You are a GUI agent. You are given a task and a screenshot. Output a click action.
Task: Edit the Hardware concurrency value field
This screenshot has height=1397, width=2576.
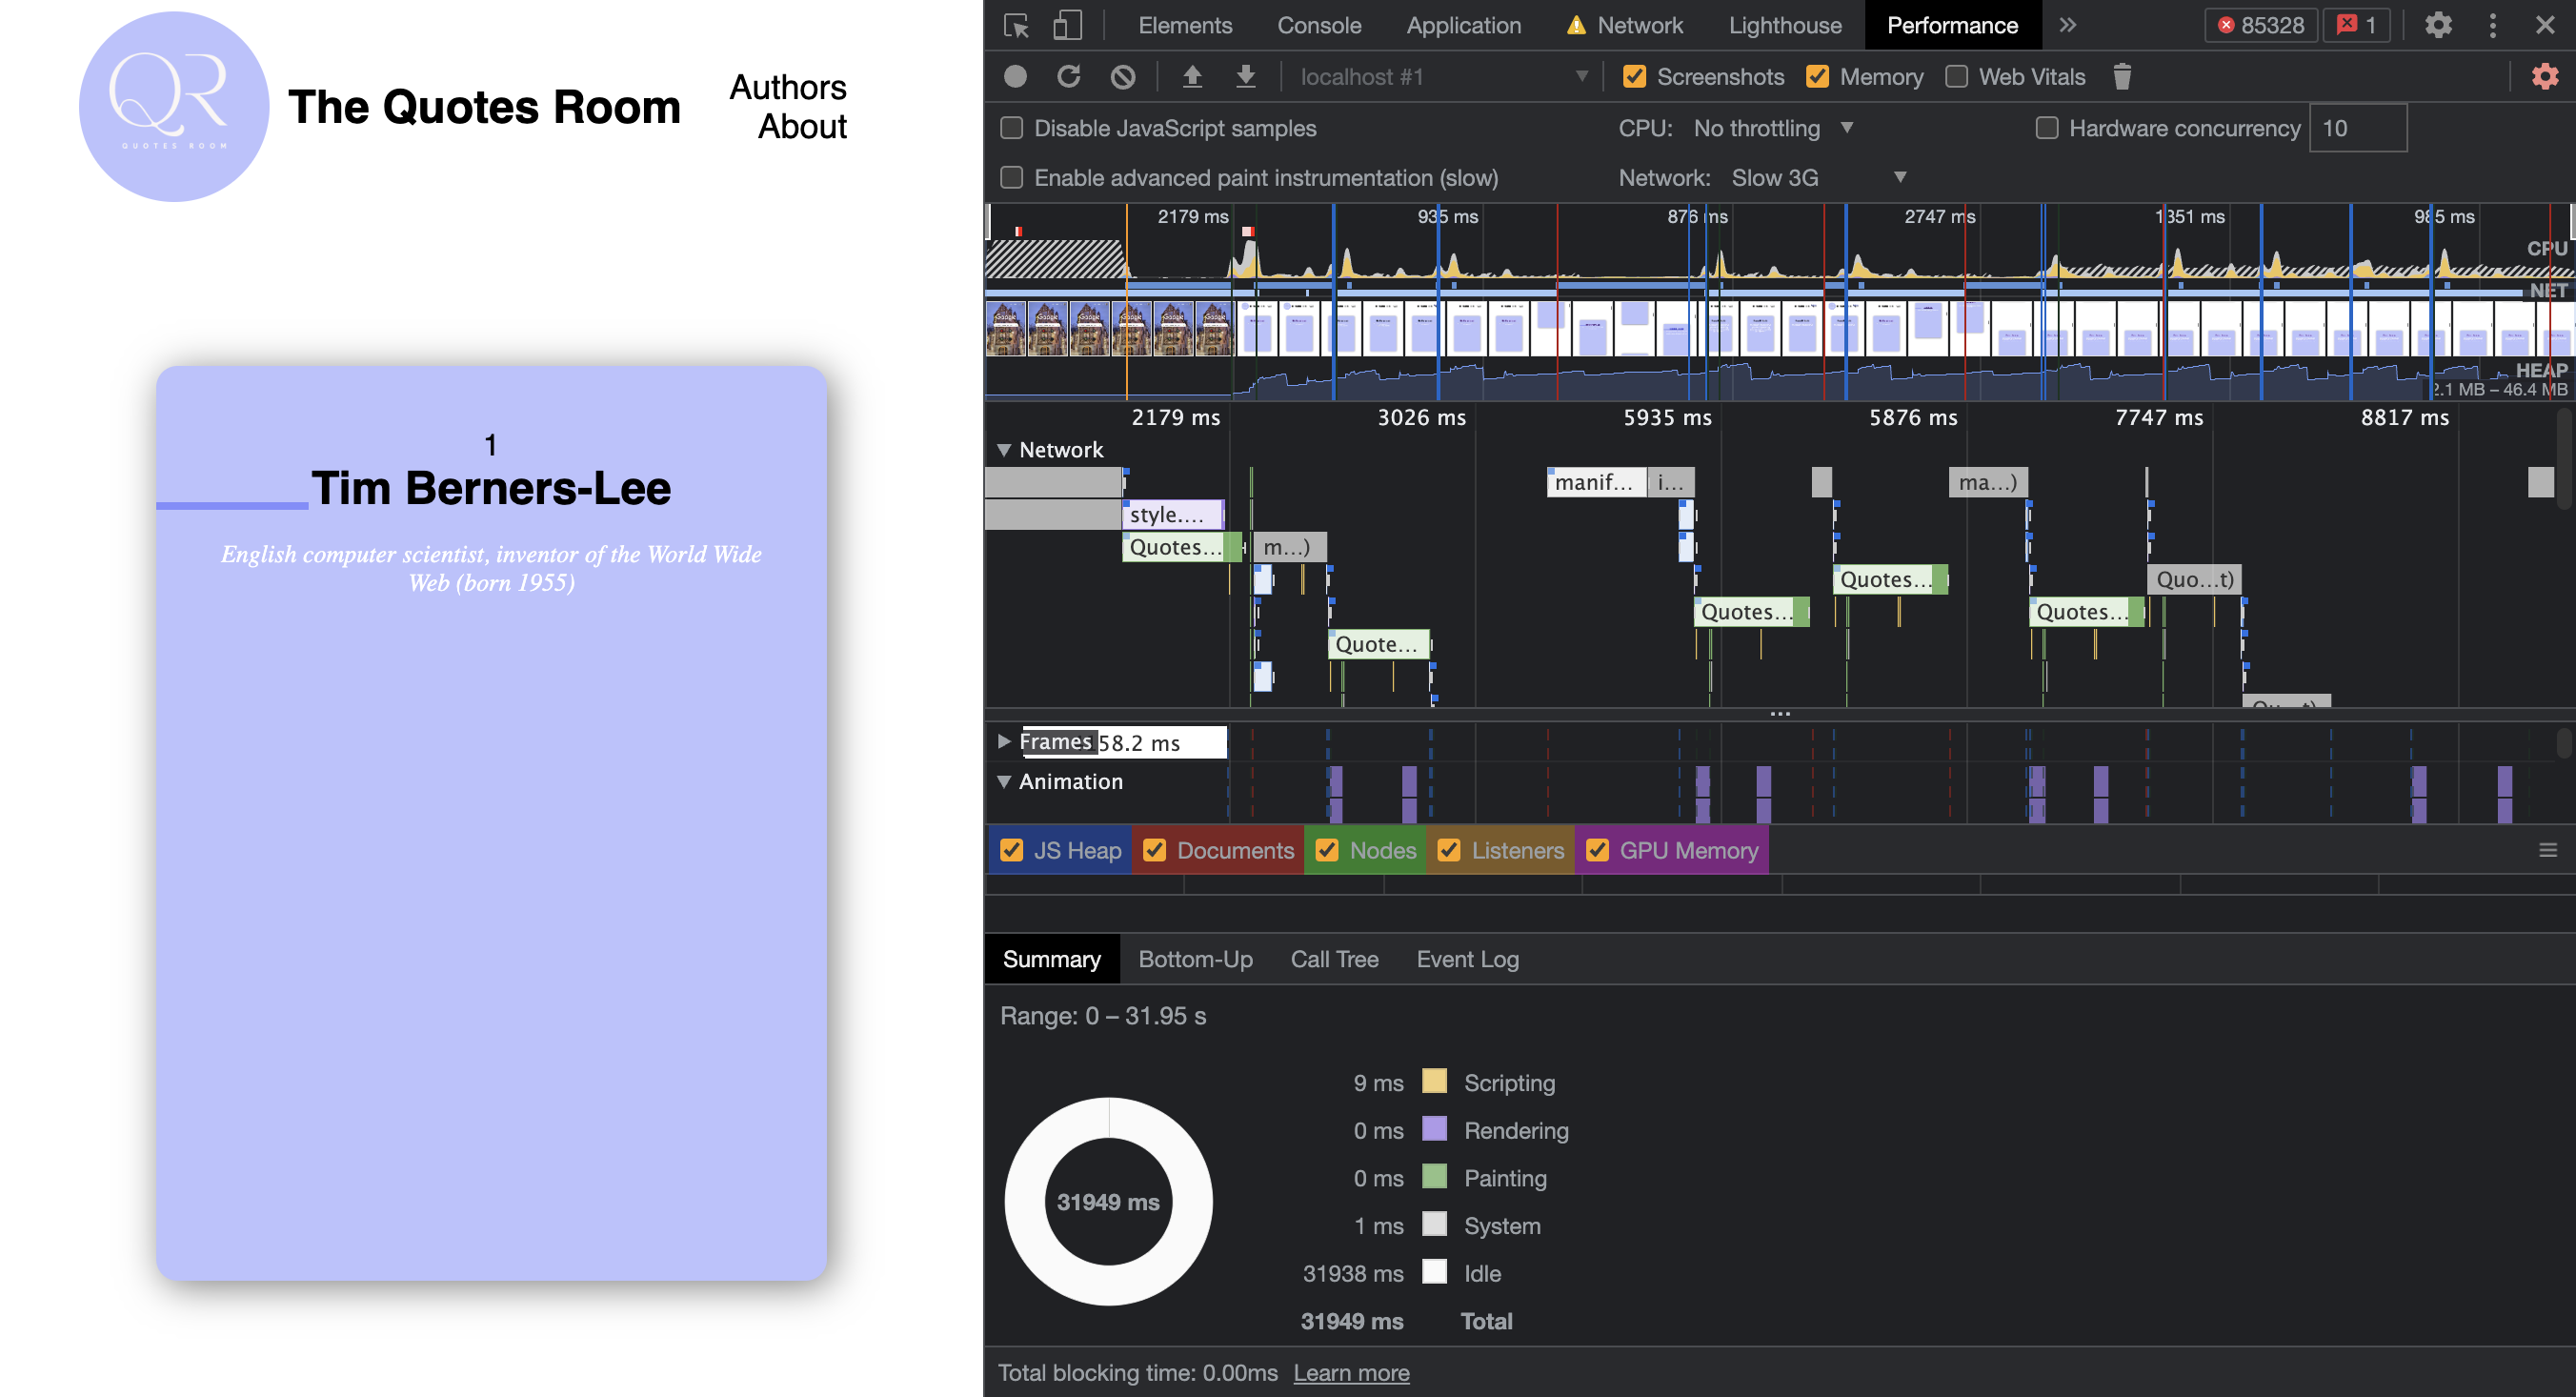[x=2358, y=128]
